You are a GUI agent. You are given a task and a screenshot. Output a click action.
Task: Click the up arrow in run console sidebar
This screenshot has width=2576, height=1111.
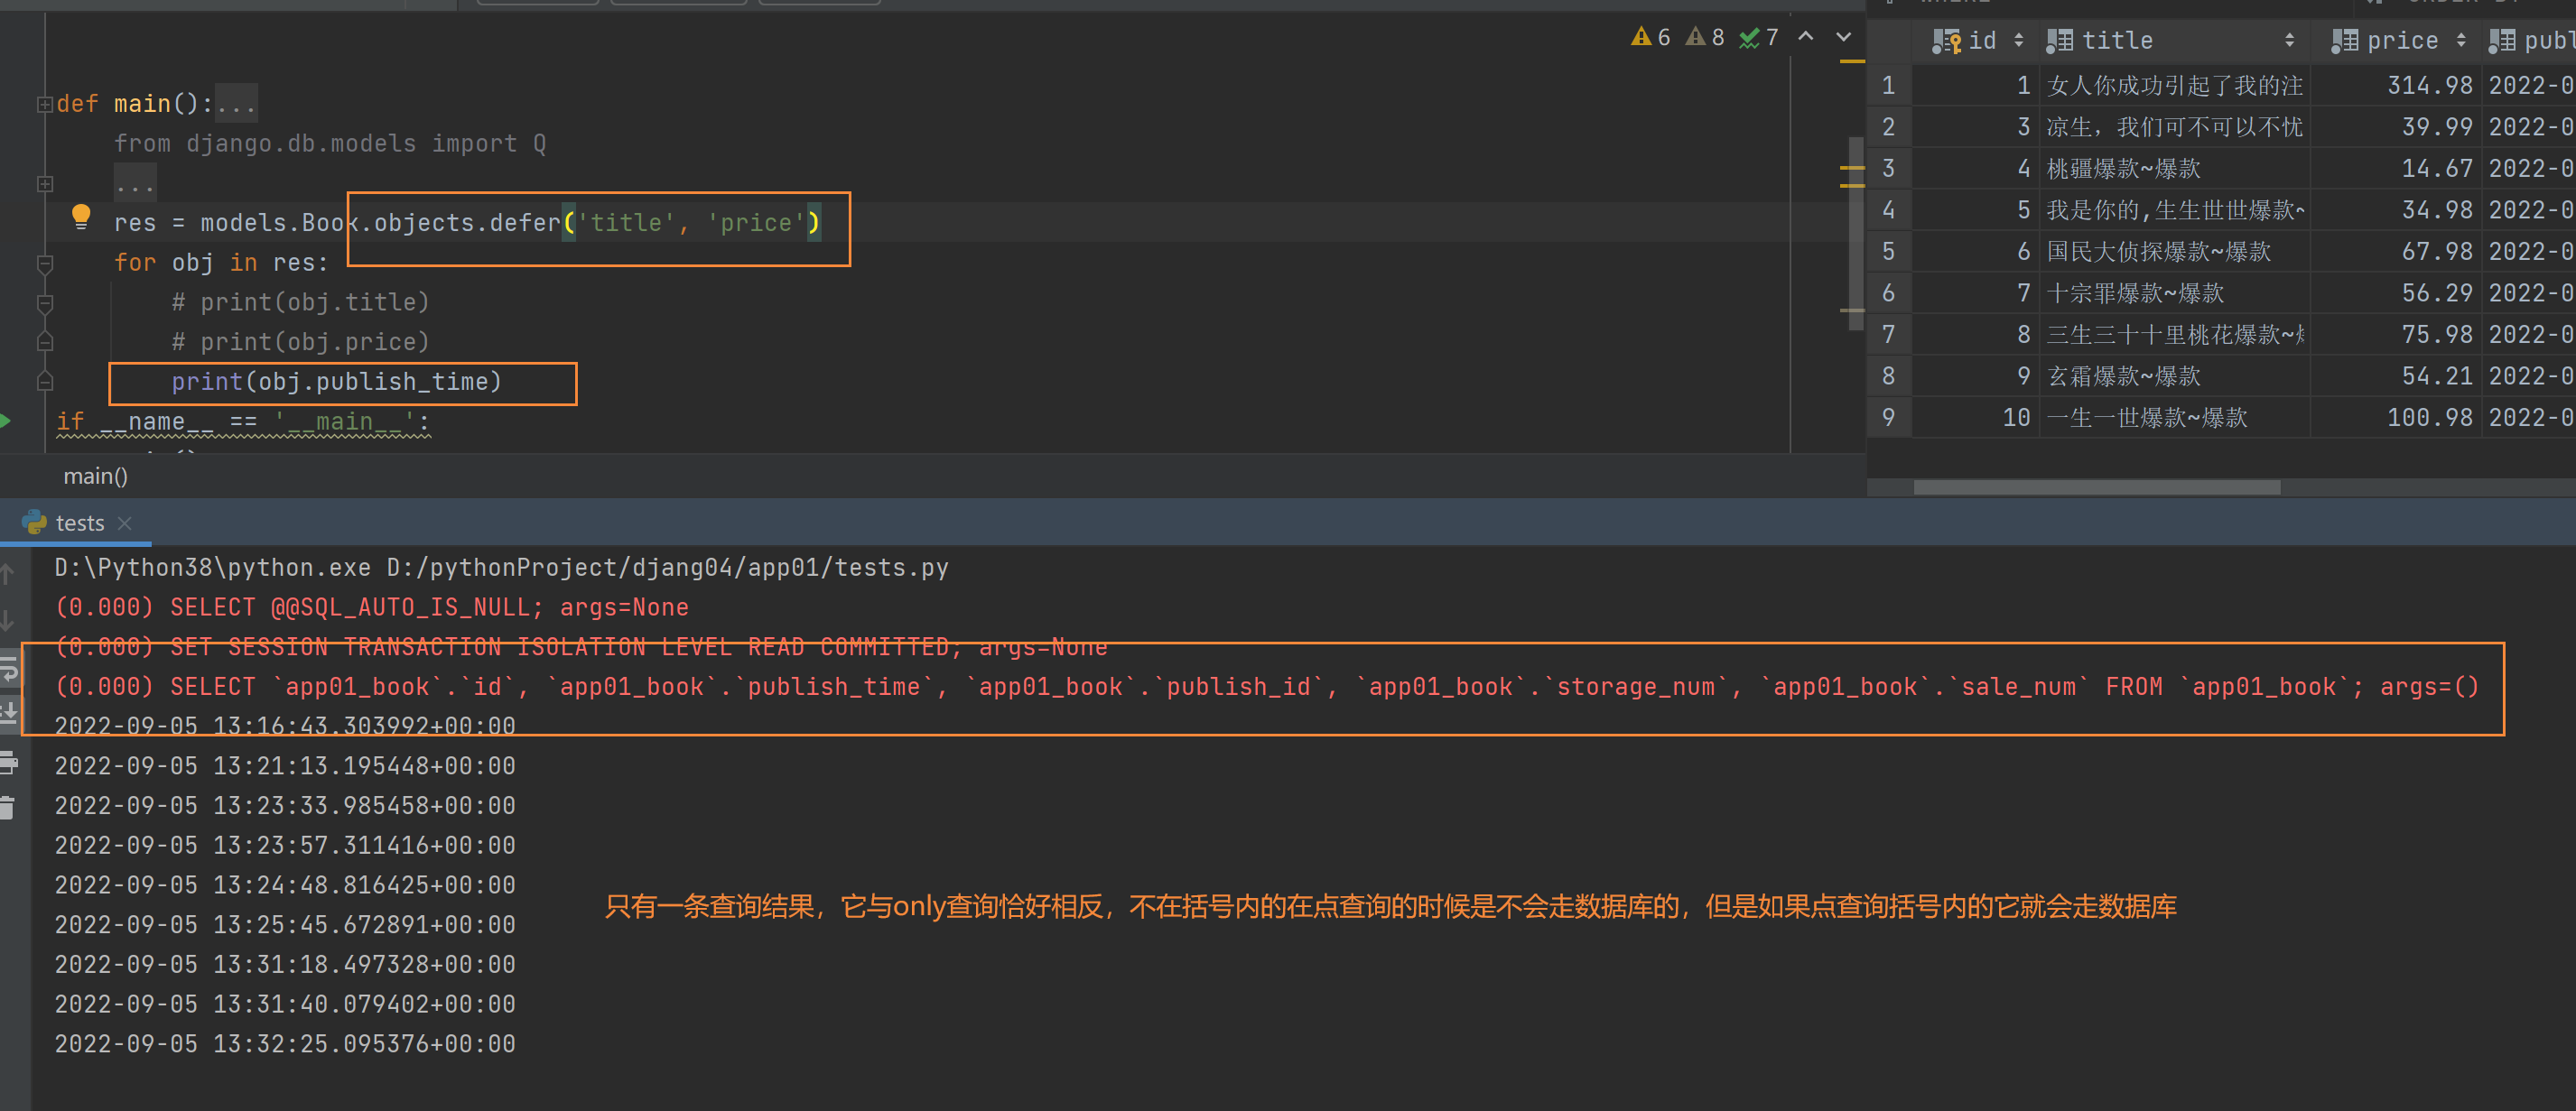click(x=8, y=574)
